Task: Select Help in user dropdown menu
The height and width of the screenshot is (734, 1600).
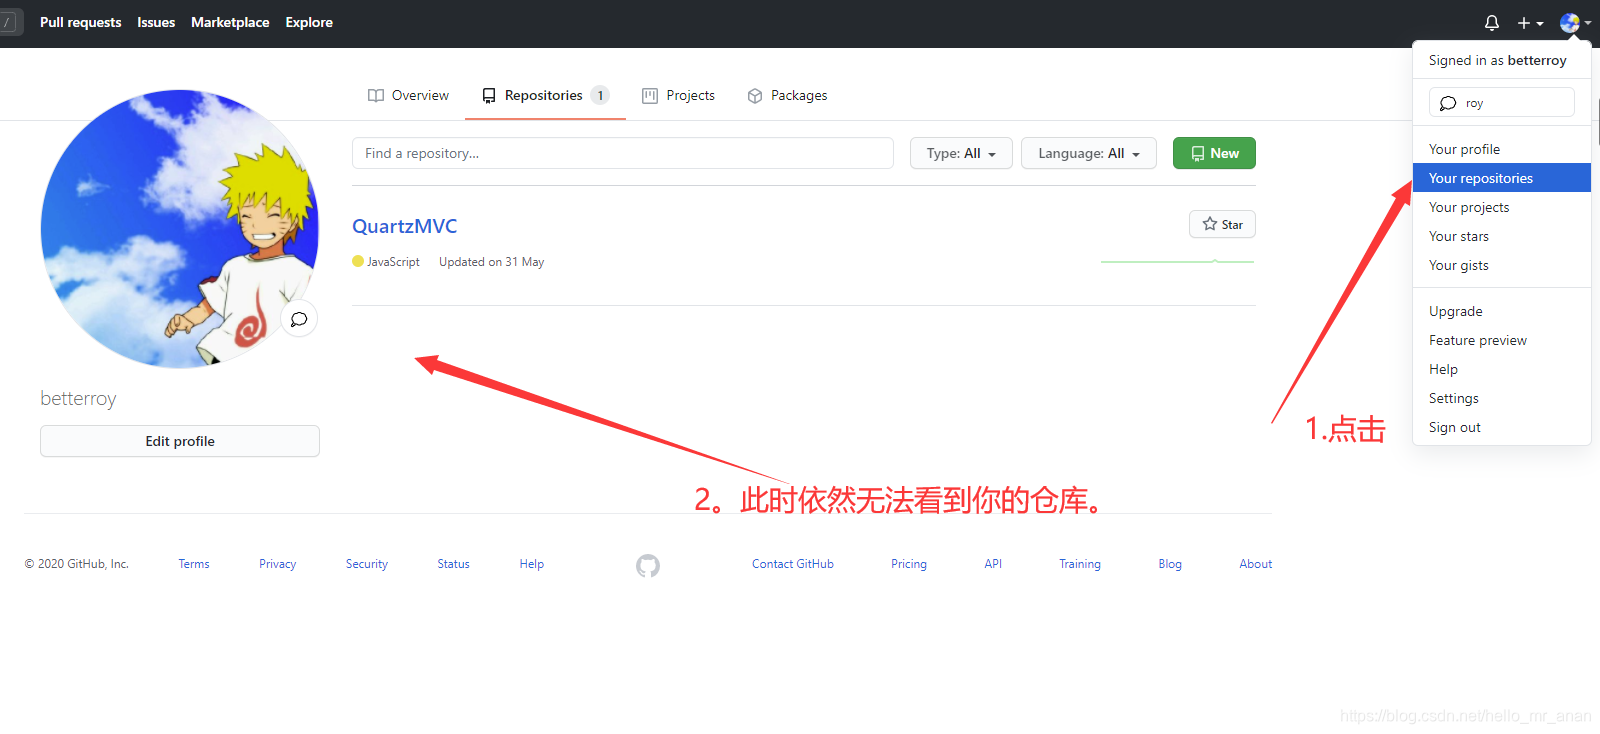Action: 1502,369
